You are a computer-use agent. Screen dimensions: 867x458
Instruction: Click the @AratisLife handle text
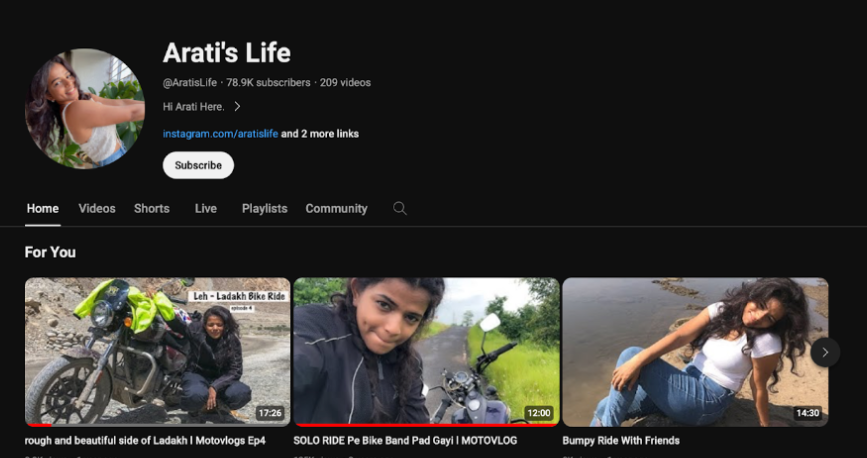[190, 82]
